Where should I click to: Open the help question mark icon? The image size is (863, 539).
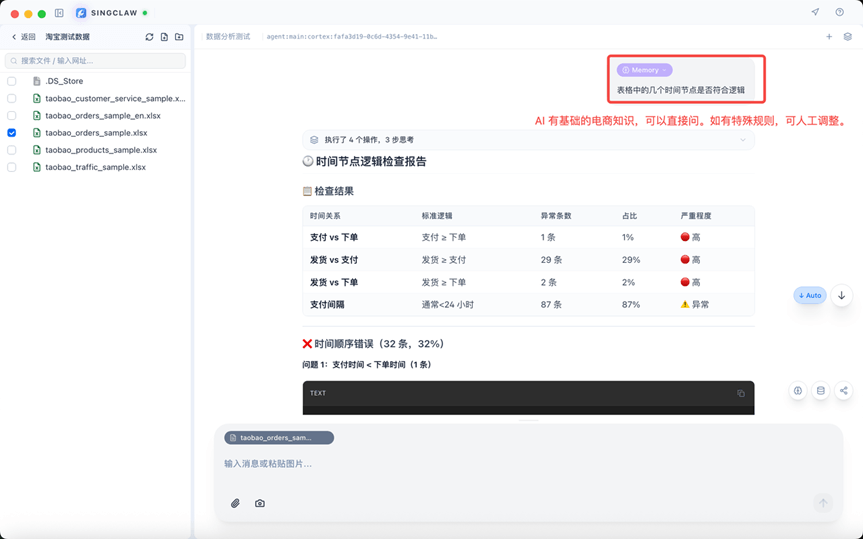pyautogui.click(x=839, y=12)
